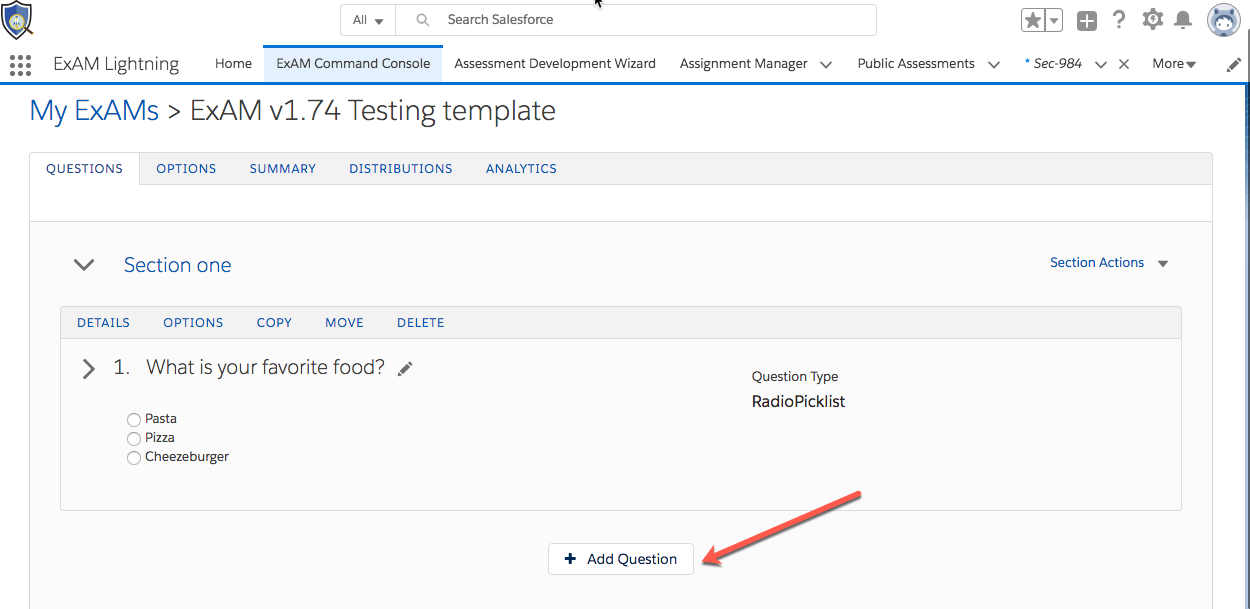Switch to the SUMMARY tab
The width and height of the screenshot is (1250, 609).
point(283,169)
